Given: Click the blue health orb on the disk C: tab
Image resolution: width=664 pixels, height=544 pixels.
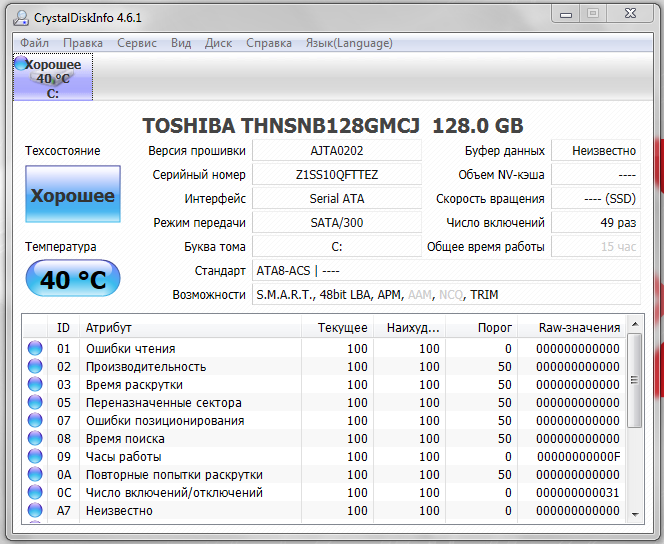Looking at the screenshot, I should pyautogui.click(x=20, y=64).
